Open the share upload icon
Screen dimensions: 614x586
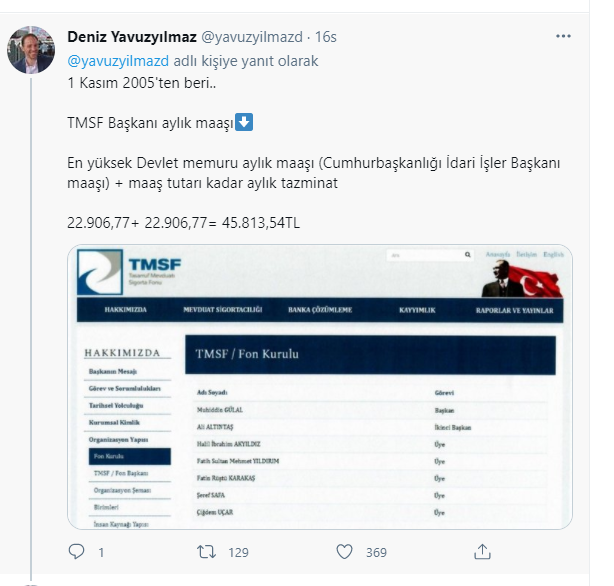click(482, 552)
